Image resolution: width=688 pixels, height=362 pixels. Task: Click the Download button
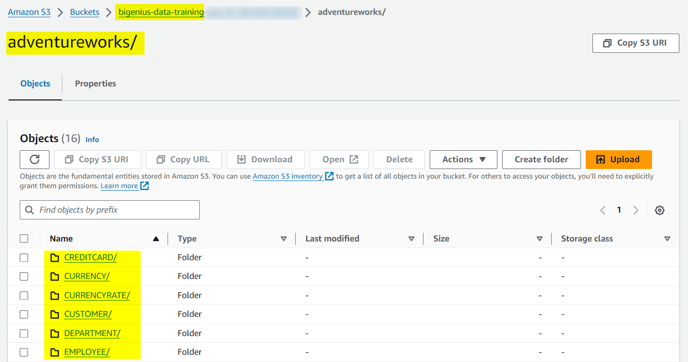click(265, 159)
